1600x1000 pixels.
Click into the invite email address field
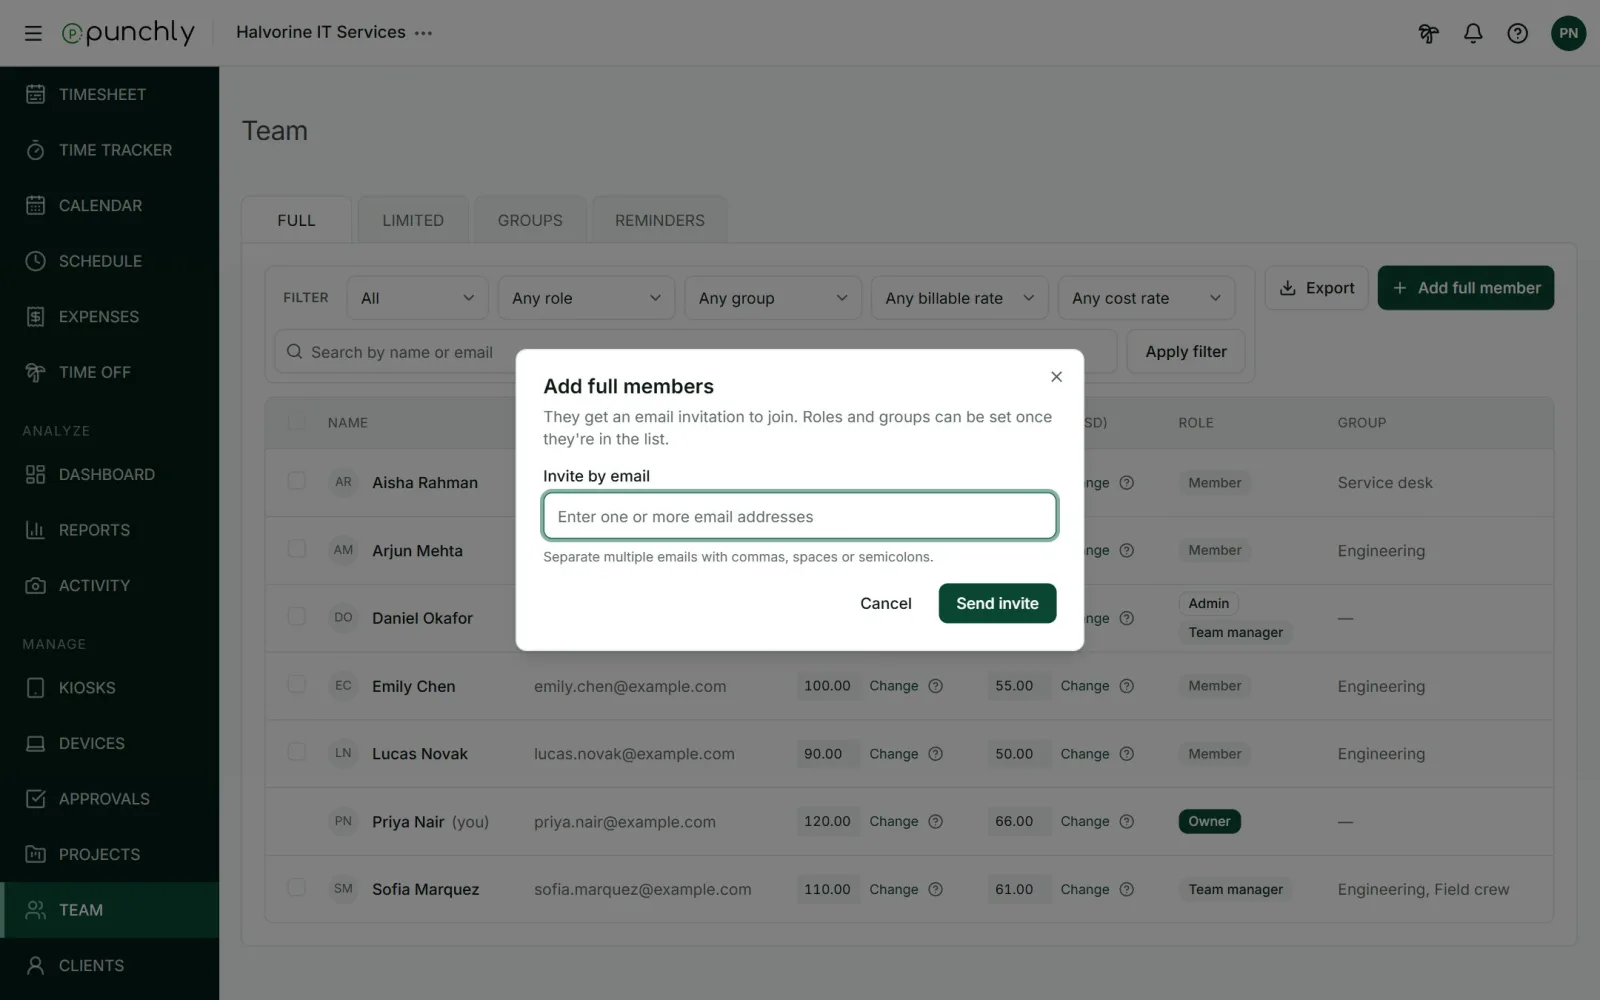(800, 516)
